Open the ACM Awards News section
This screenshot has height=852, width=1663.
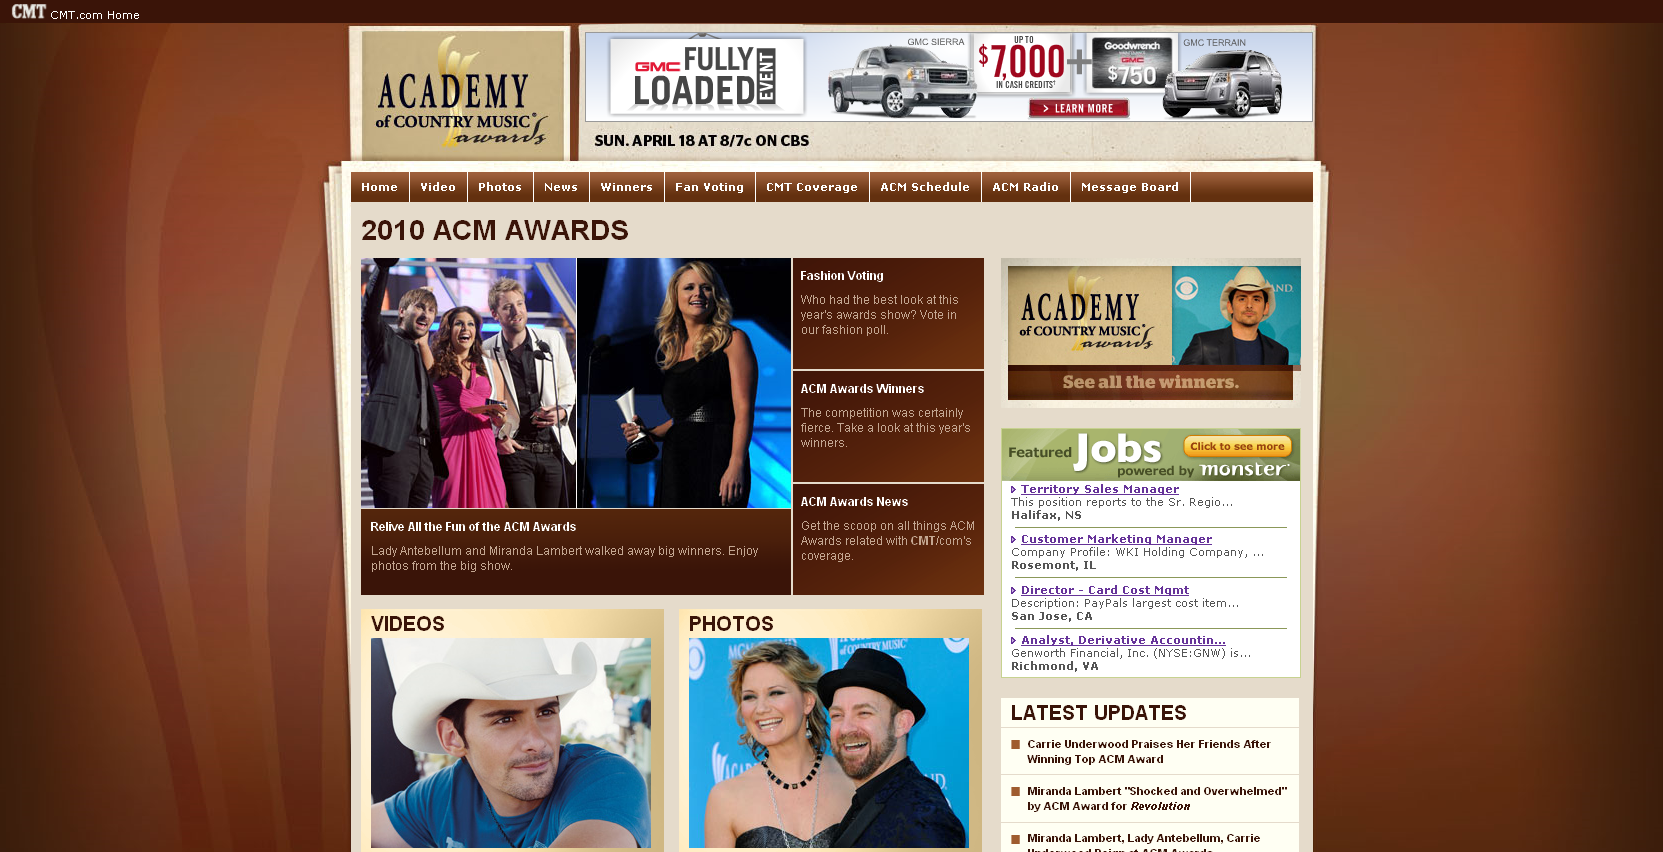[854, 502]
